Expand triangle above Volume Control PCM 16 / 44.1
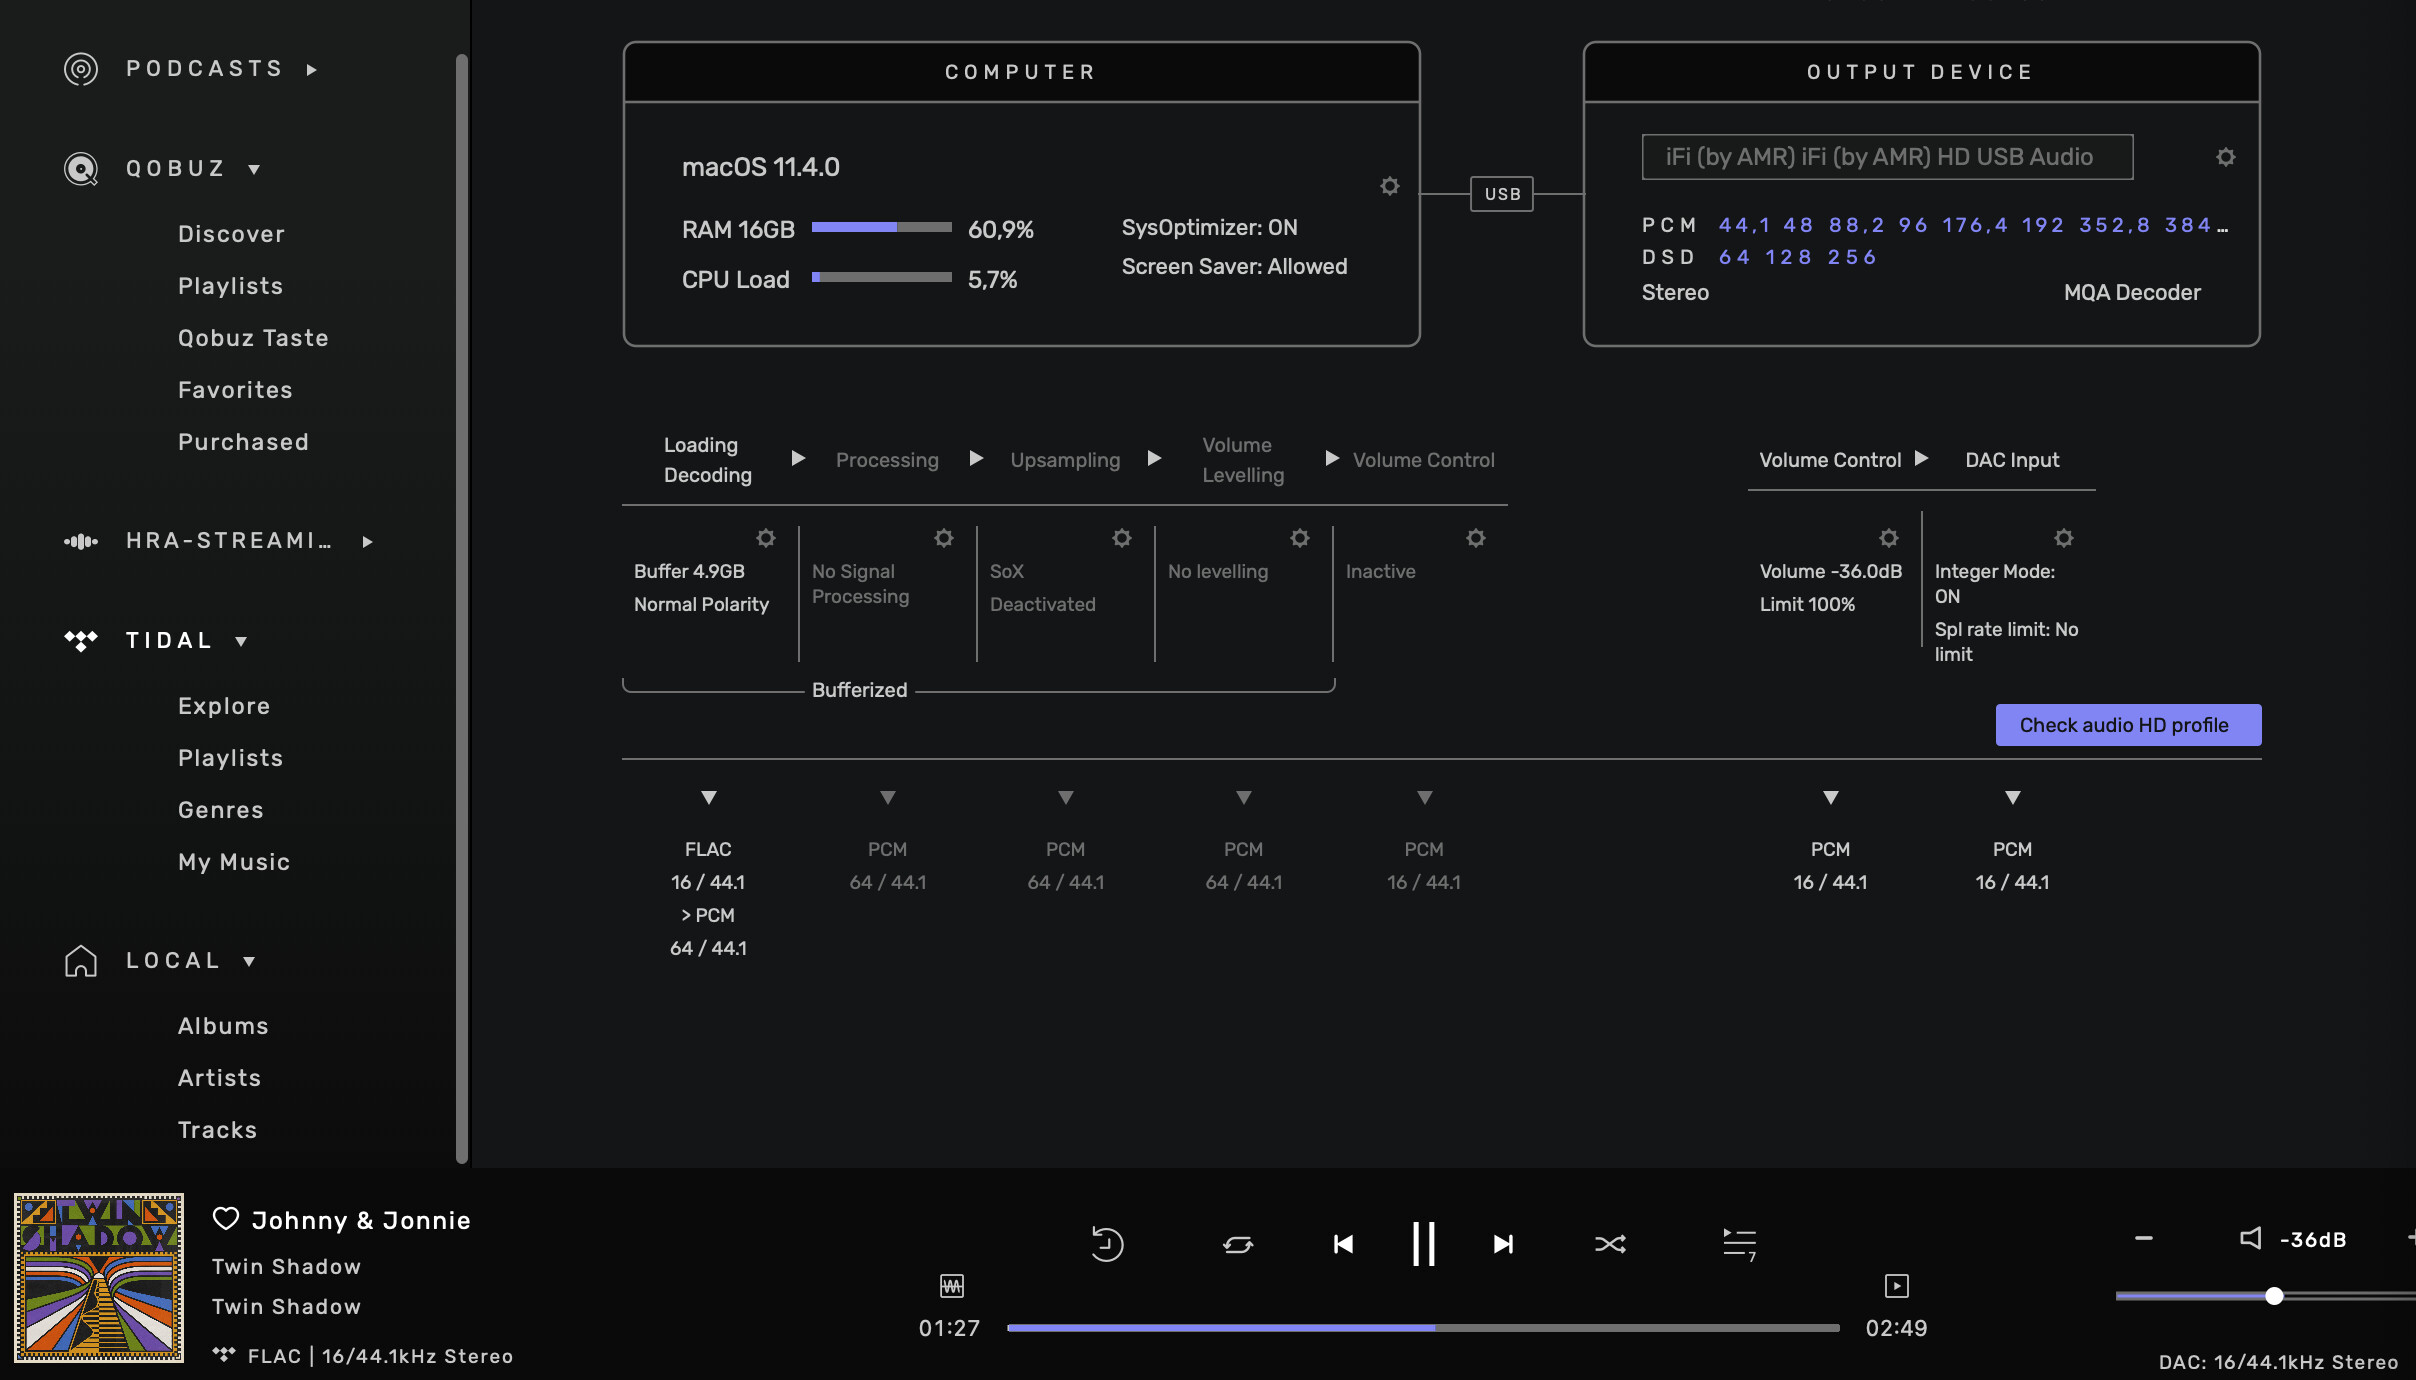The height and width of the screenshot is (1380, 2416). 1831,798
